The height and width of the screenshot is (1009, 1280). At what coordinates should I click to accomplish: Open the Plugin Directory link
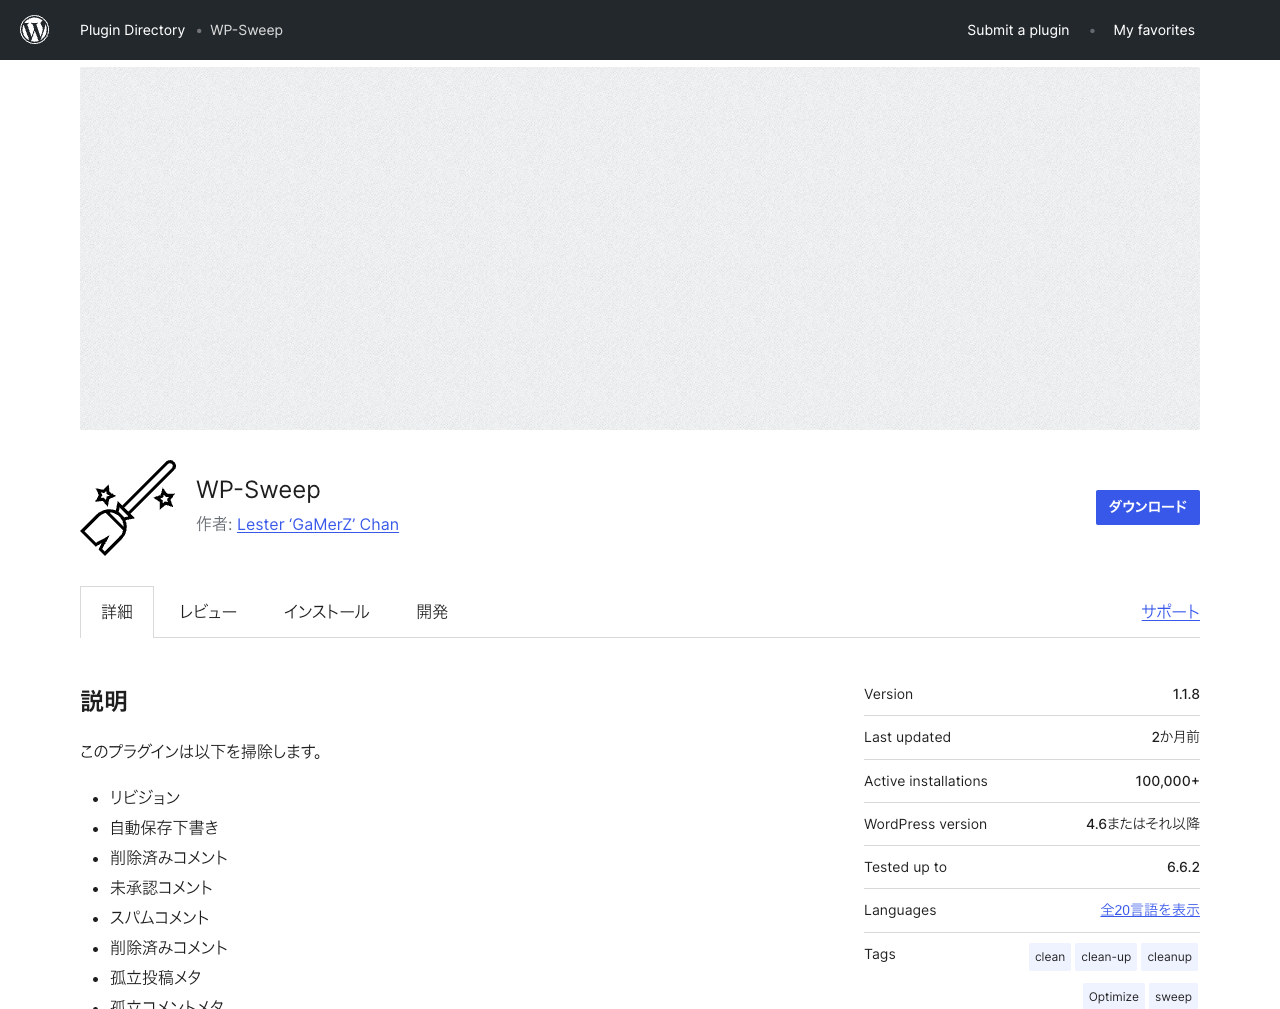(132, 30)
